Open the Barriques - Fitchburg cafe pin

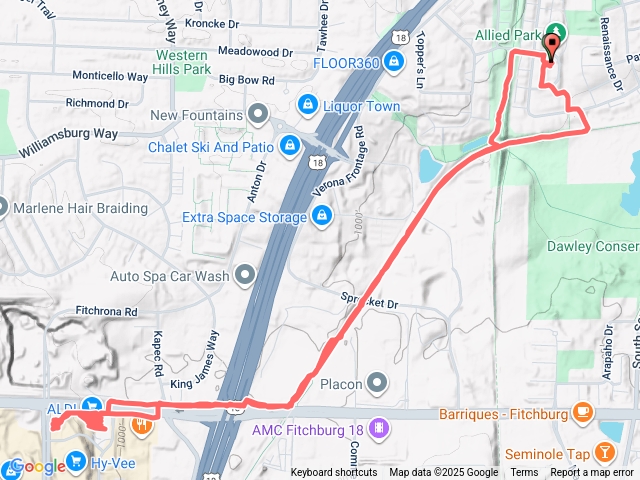tap(583, 413)
